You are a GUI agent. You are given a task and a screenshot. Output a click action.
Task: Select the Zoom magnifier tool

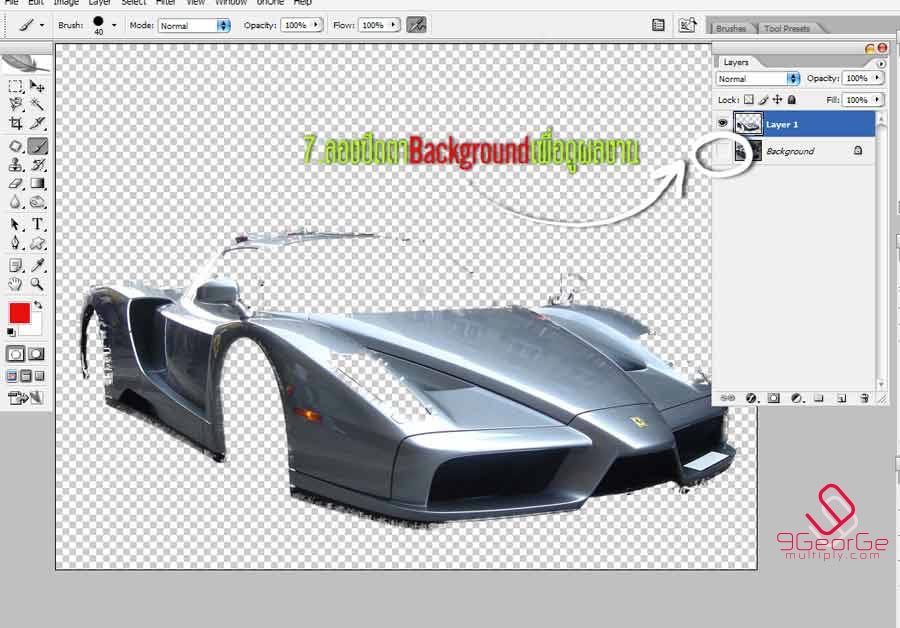pyautogui.click(x=37, y=284)
